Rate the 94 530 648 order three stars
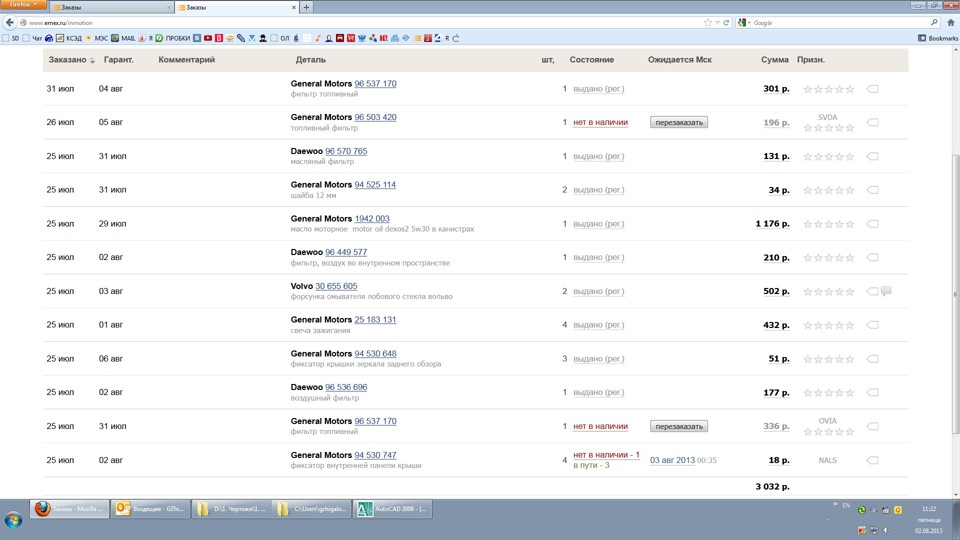 click(829, 359)
